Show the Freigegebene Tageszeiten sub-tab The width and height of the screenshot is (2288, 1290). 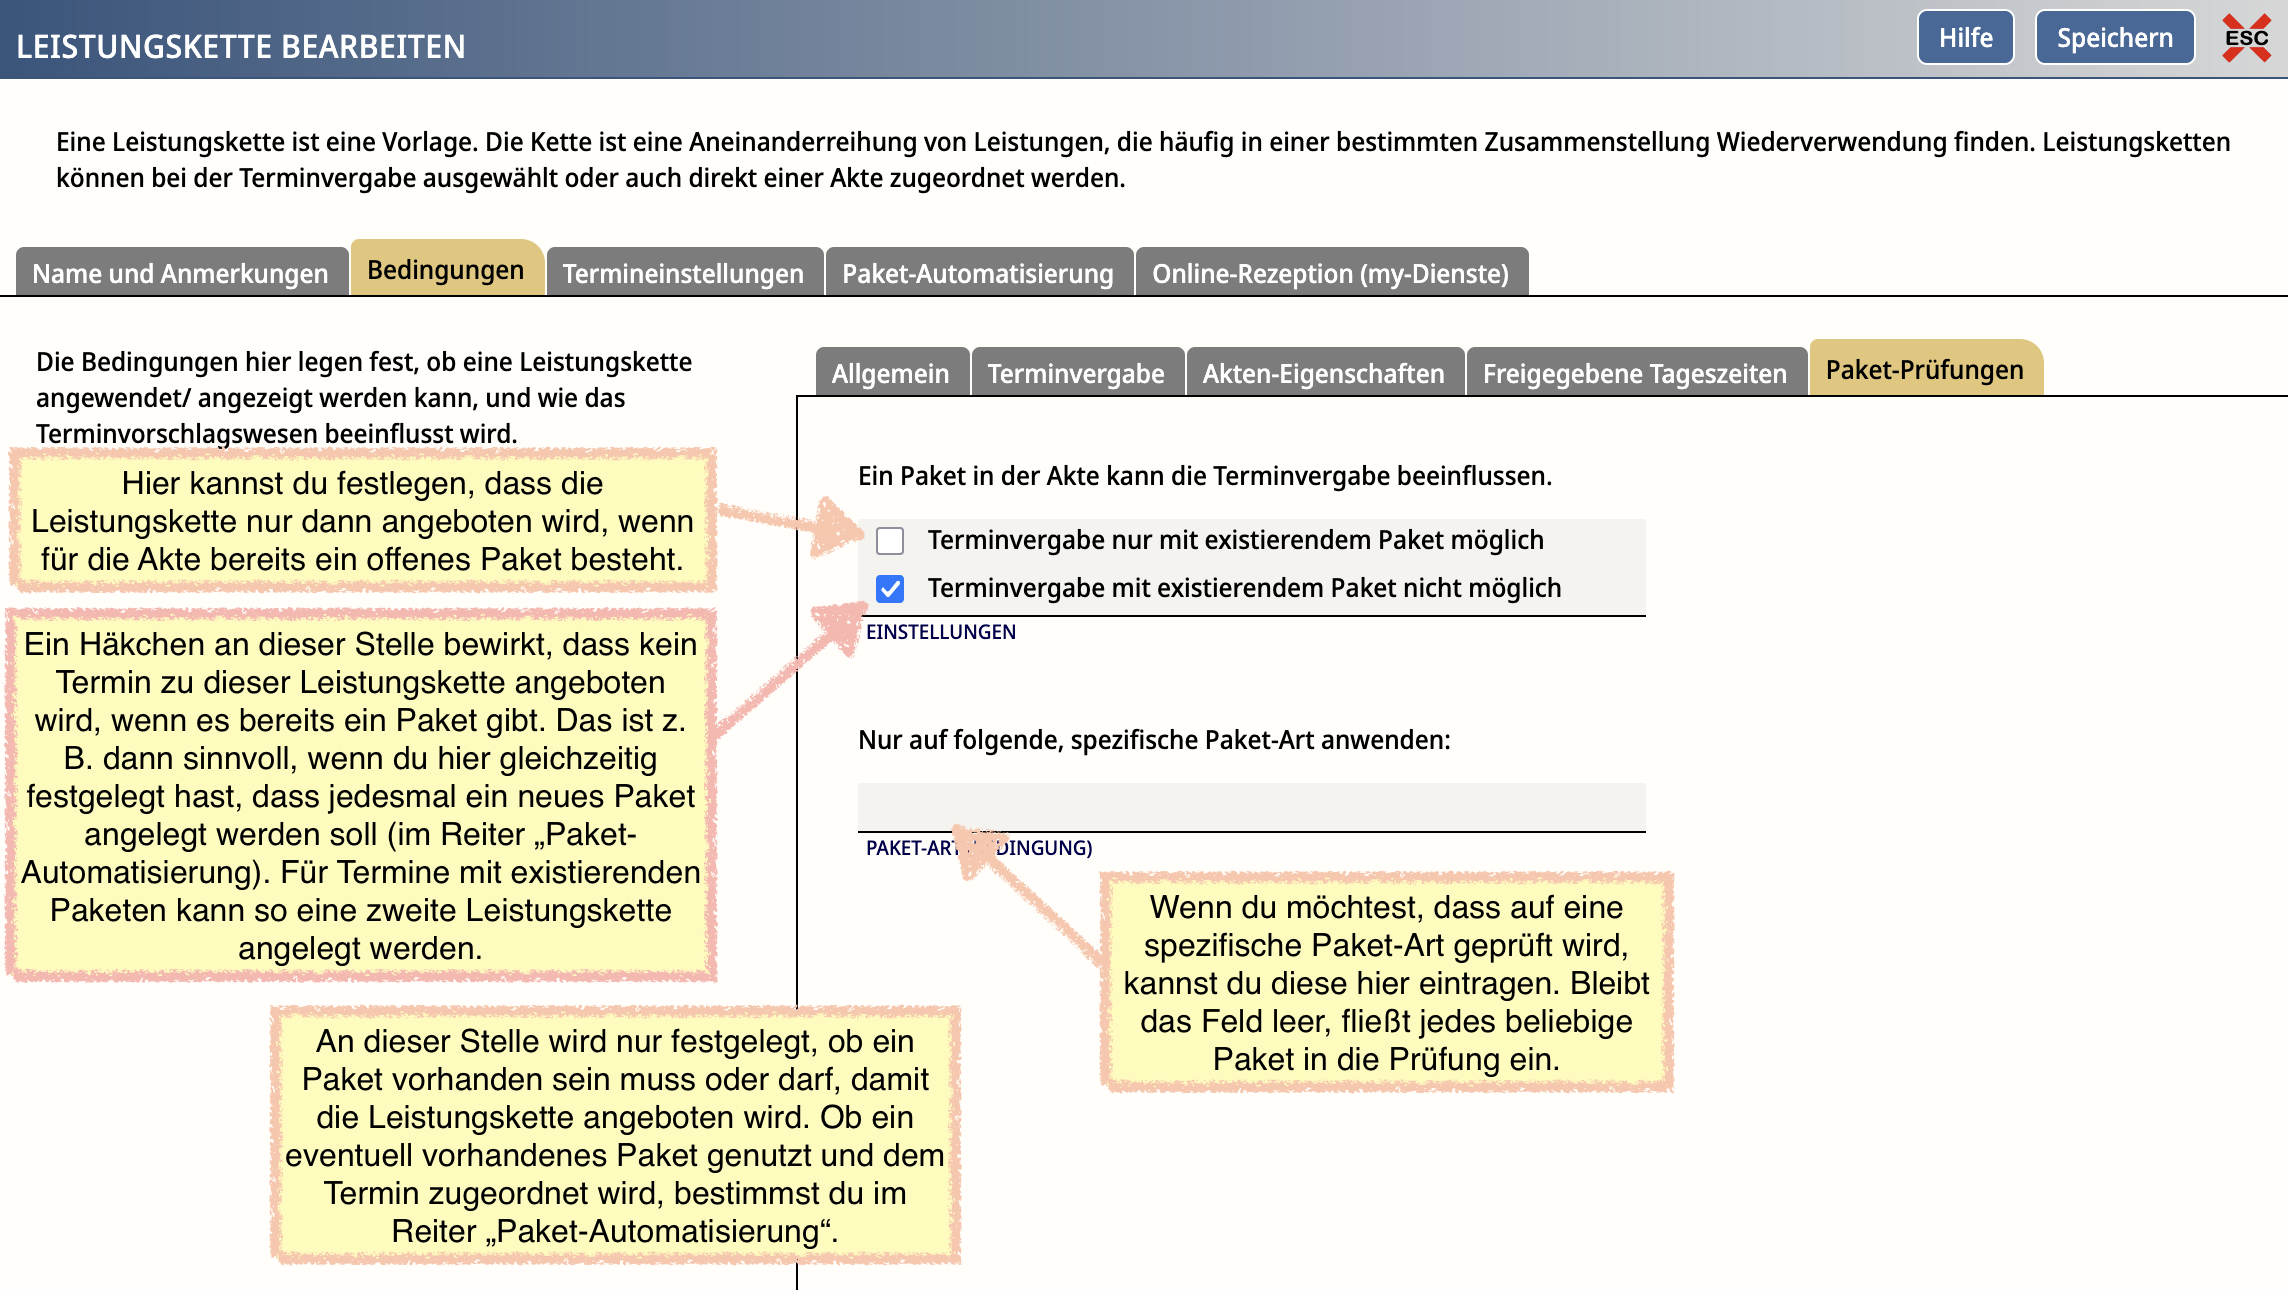click(1634, 373)
